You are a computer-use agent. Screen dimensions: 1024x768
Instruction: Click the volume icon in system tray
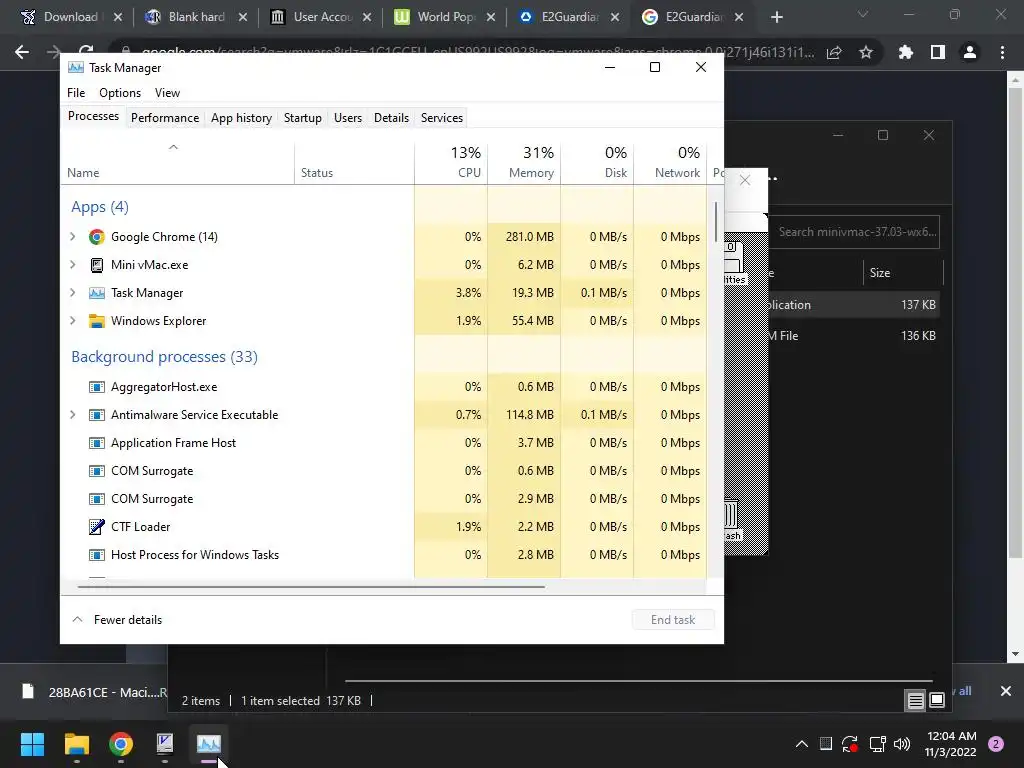[902, 744]
